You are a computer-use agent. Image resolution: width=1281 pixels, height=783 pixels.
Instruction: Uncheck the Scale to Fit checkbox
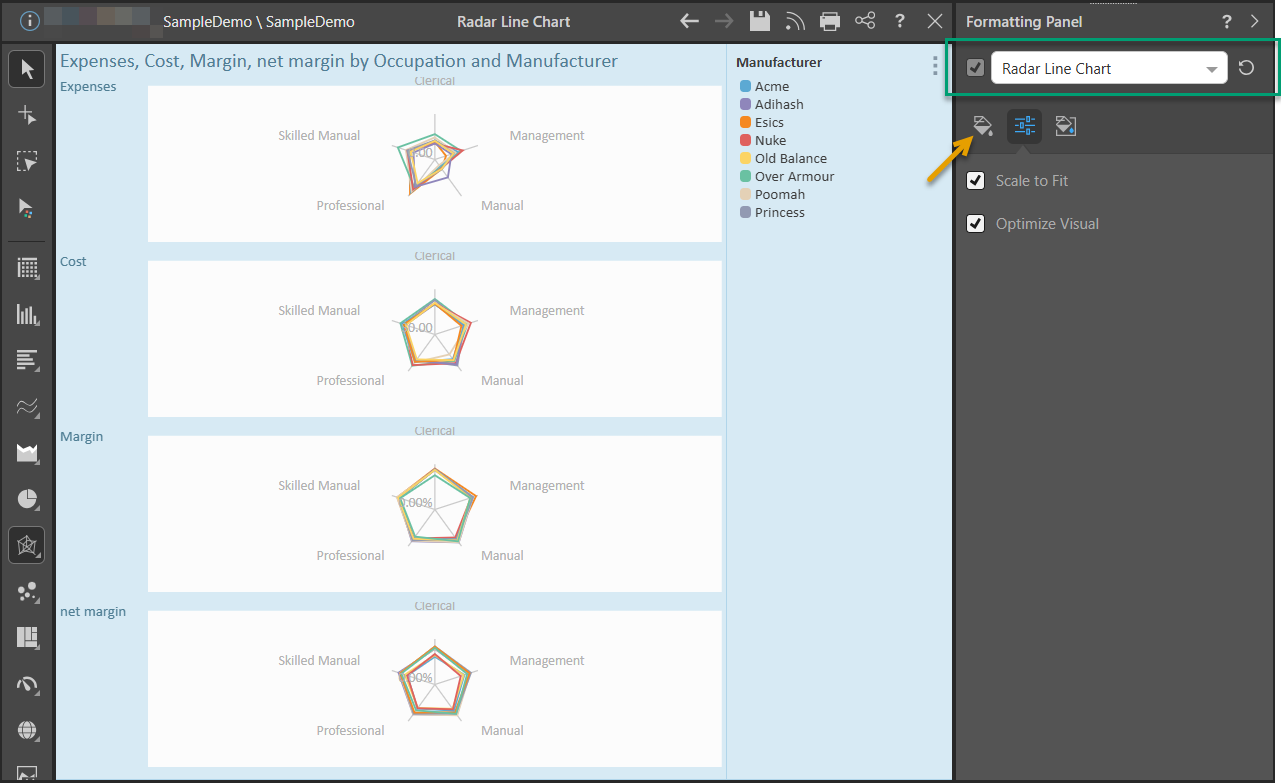pyautogui.click(x=976, y=181)
